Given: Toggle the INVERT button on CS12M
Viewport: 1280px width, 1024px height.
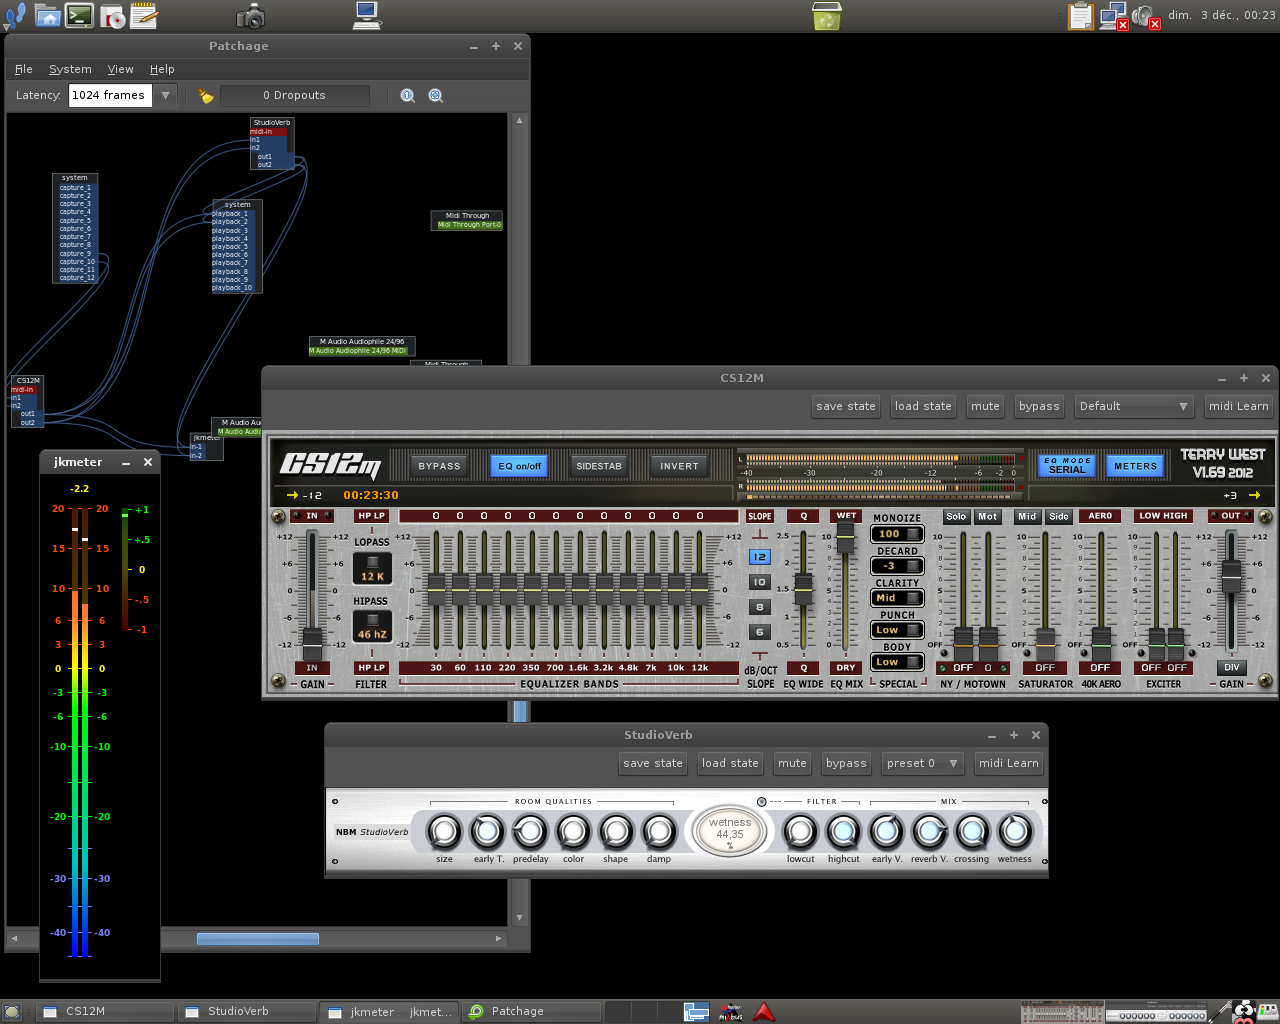Looking at the screenshot, I should [679, 466].
